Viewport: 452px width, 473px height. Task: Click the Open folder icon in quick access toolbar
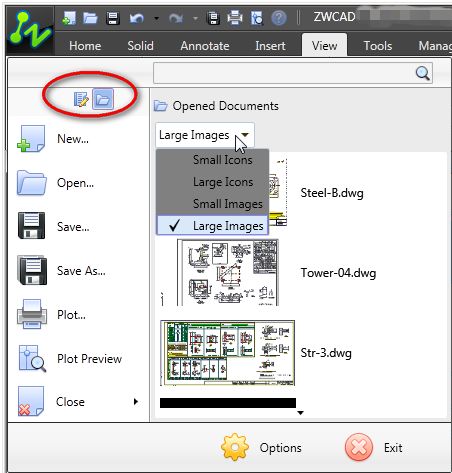click(90, 18)
